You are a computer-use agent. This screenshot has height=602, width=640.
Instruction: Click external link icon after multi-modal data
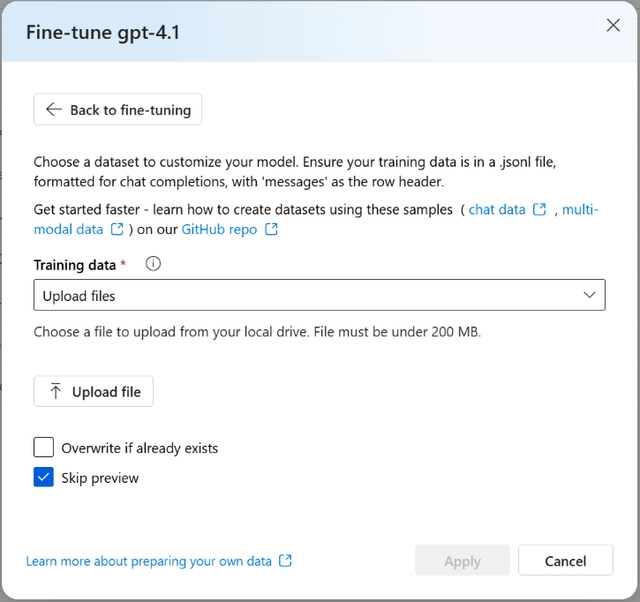117,230
